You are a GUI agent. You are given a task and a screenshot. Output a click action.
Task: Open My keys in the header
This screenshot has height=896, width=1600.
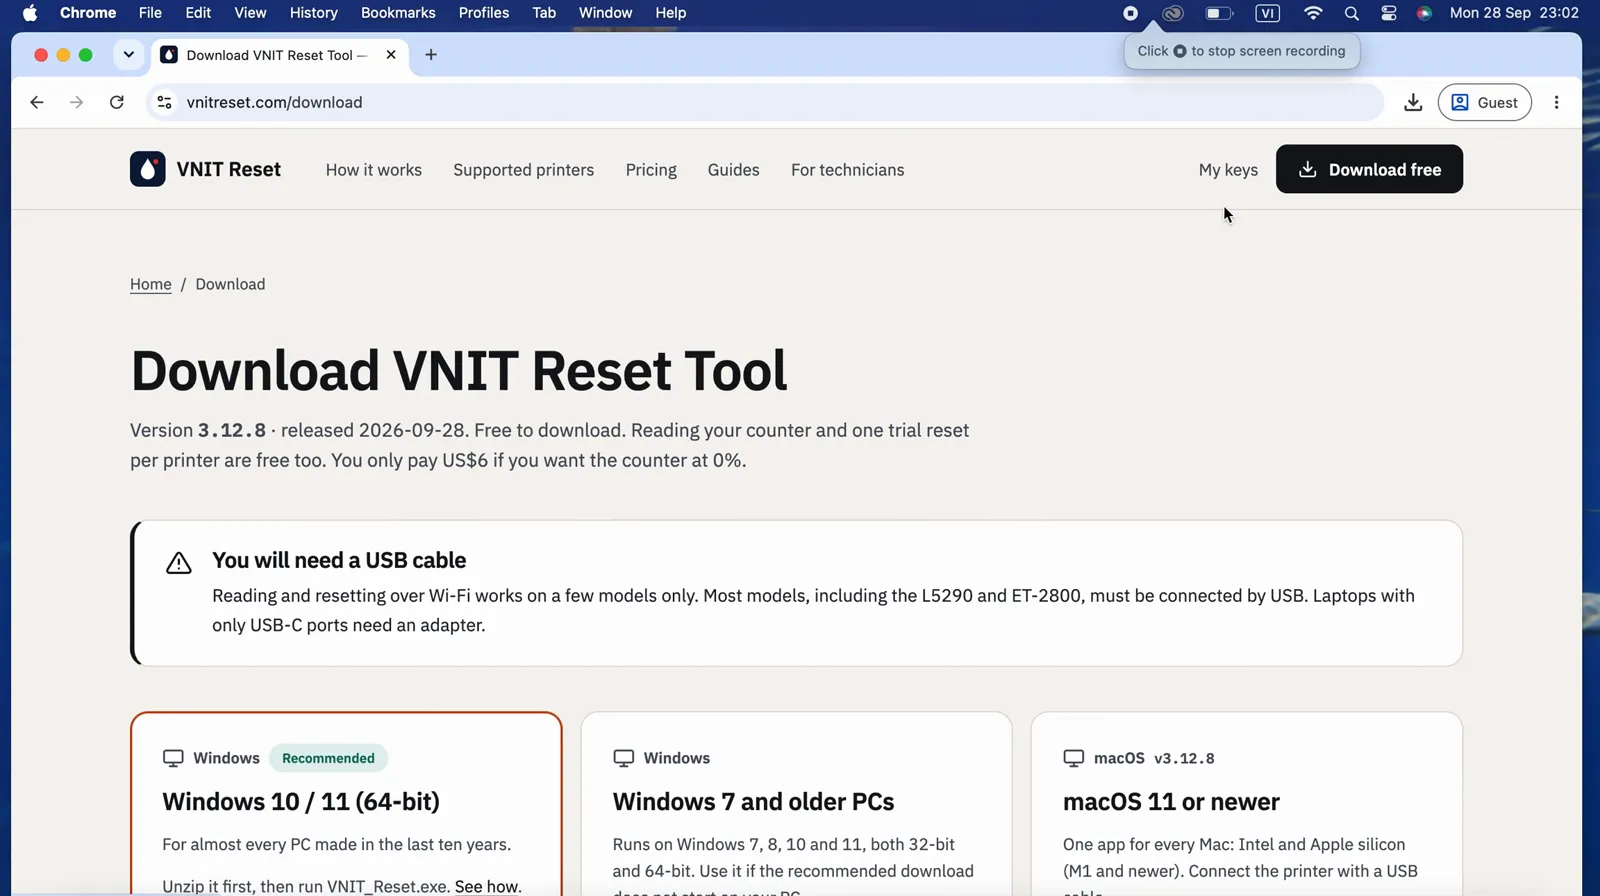[1228, 170]
